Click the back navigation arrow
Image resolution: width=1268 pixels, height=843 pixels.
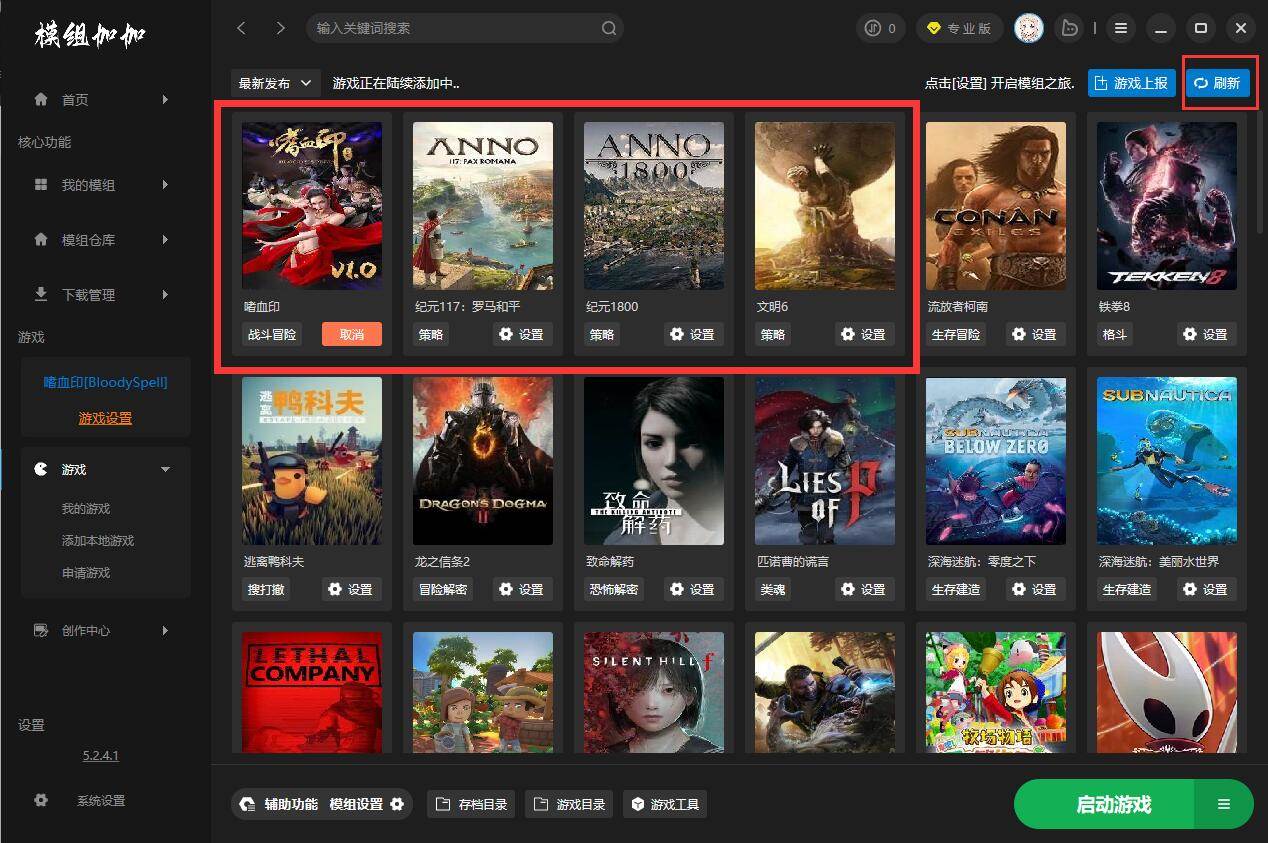coord(241,28)
